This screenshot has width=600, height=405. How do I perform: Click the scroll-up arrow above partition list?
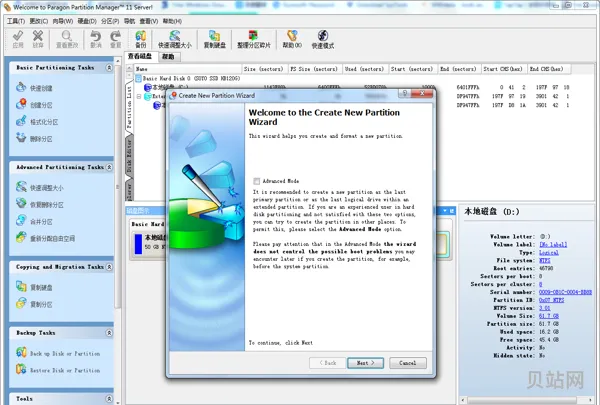coord(129,69)
